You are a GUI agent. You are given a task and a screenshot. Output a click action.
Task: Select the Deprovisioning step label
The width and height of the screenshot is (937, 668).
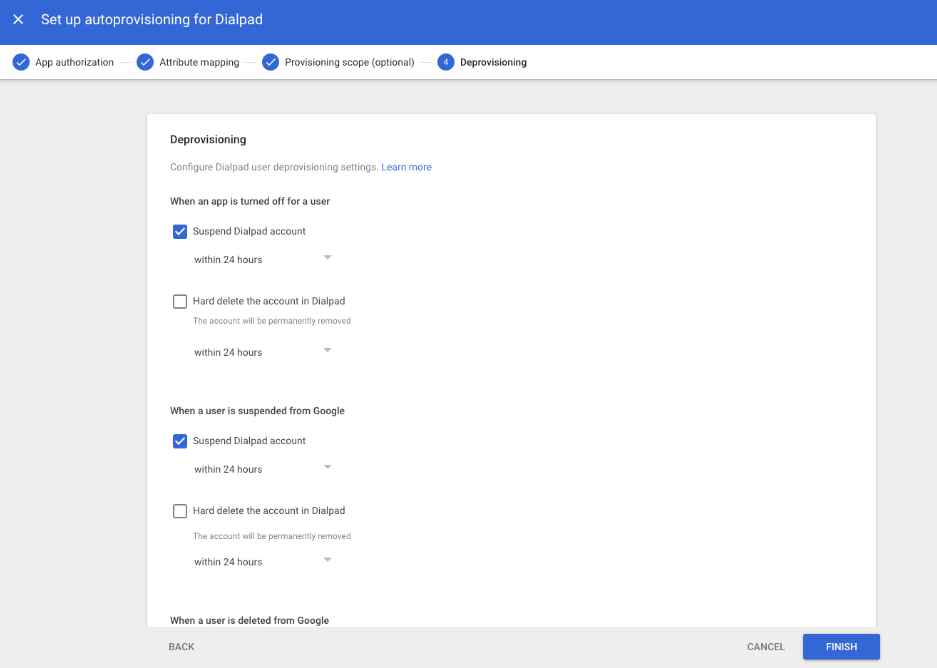493,62
